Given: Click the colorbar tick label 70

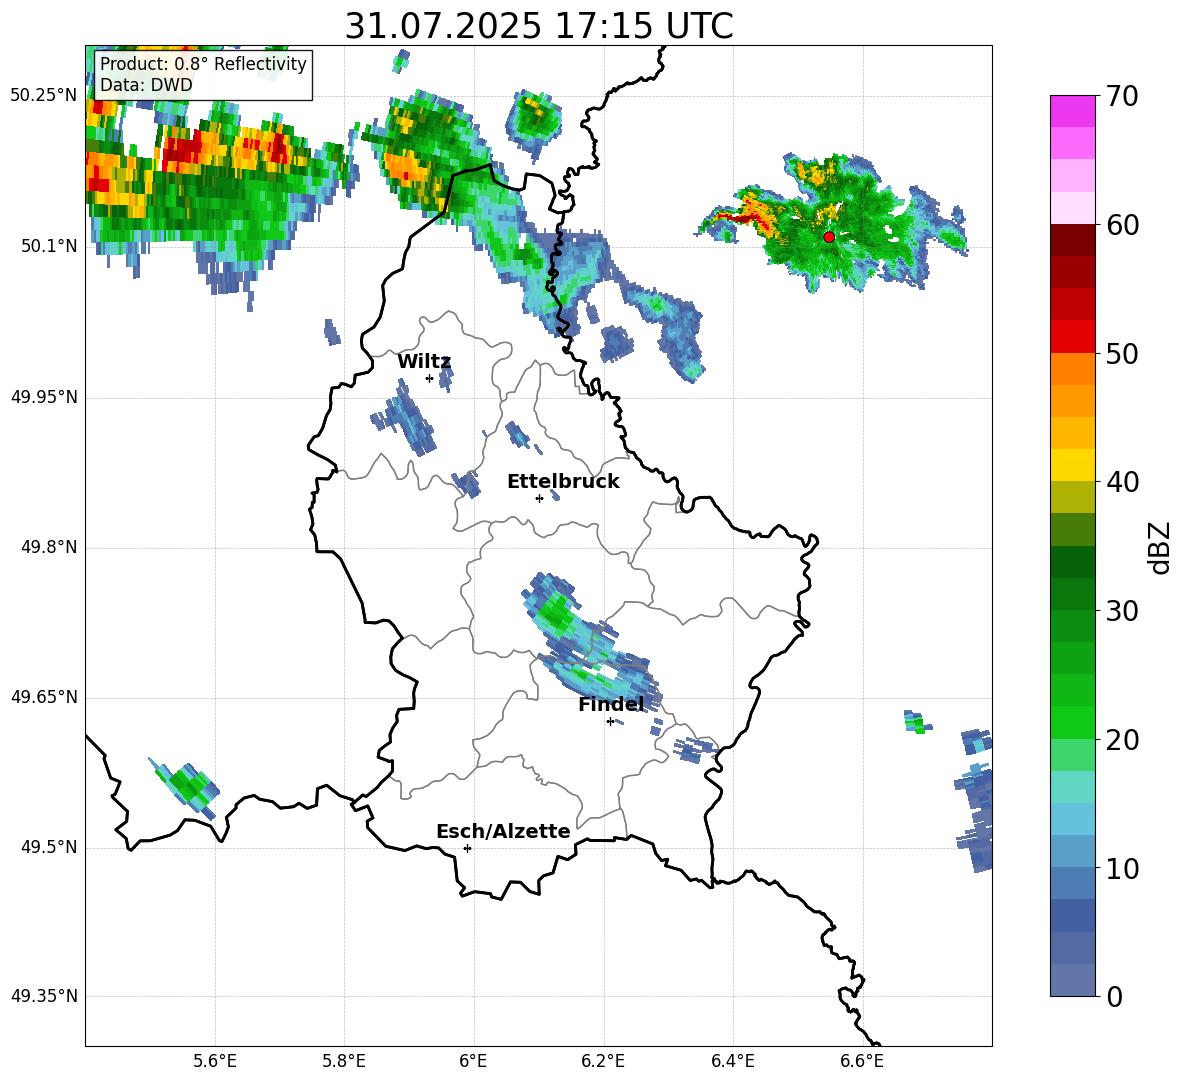Looking at the screenshot, I should coord(1123,97).
